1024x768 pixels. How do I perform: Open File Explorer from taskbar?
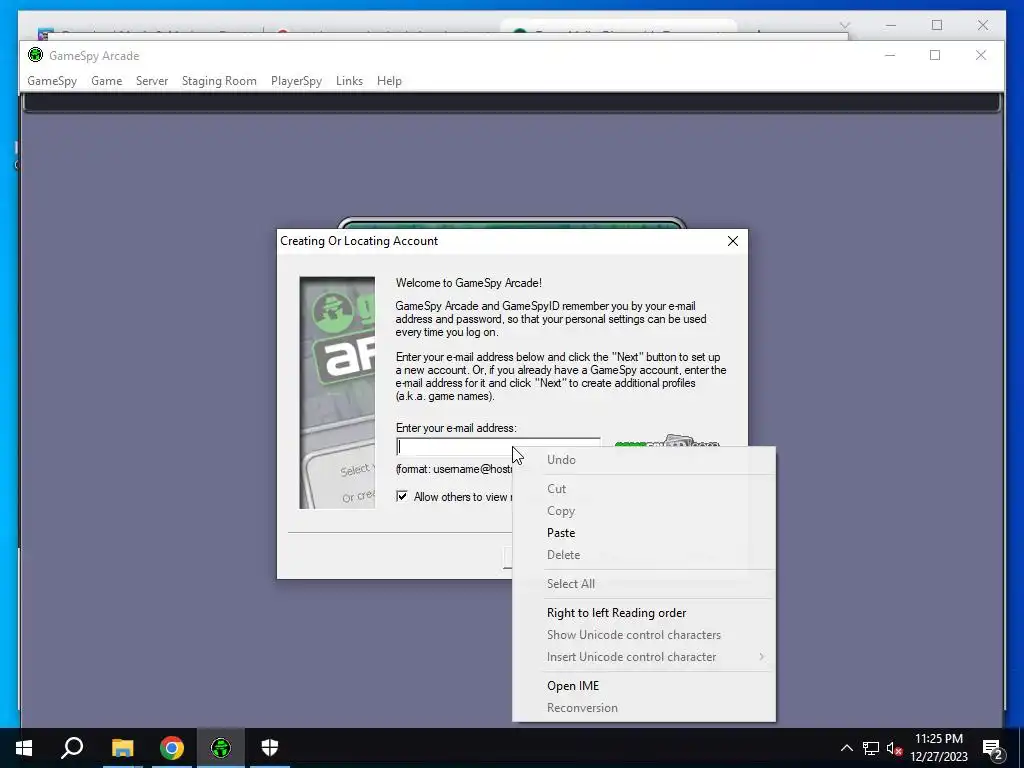122,748
